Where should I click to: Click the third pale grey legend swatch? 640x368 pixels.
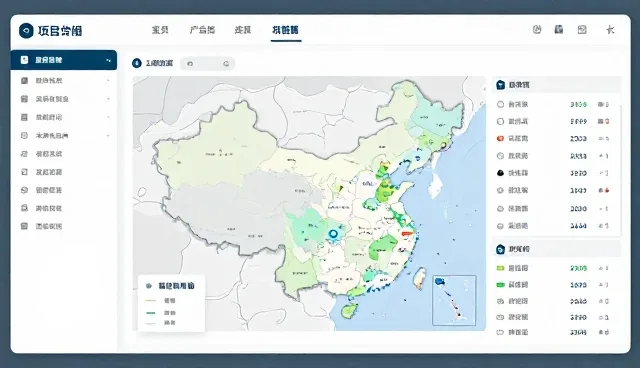point(151,323)
